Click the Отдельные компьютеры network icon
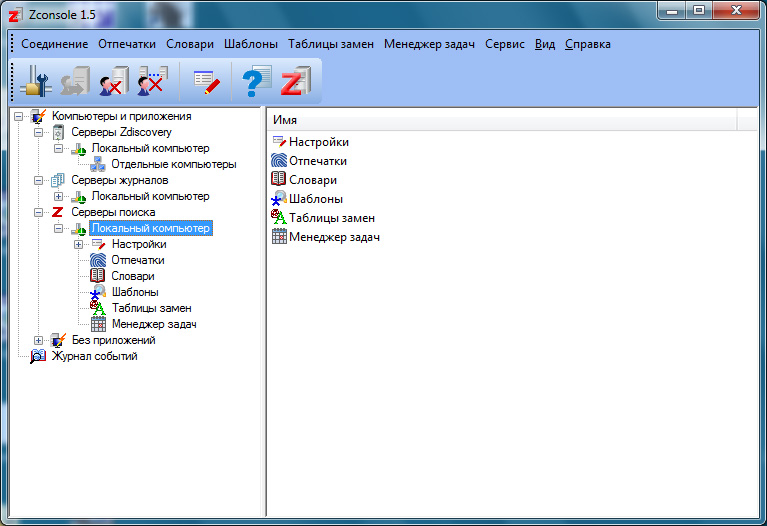 pyautogui.click(x=98, y=164)
